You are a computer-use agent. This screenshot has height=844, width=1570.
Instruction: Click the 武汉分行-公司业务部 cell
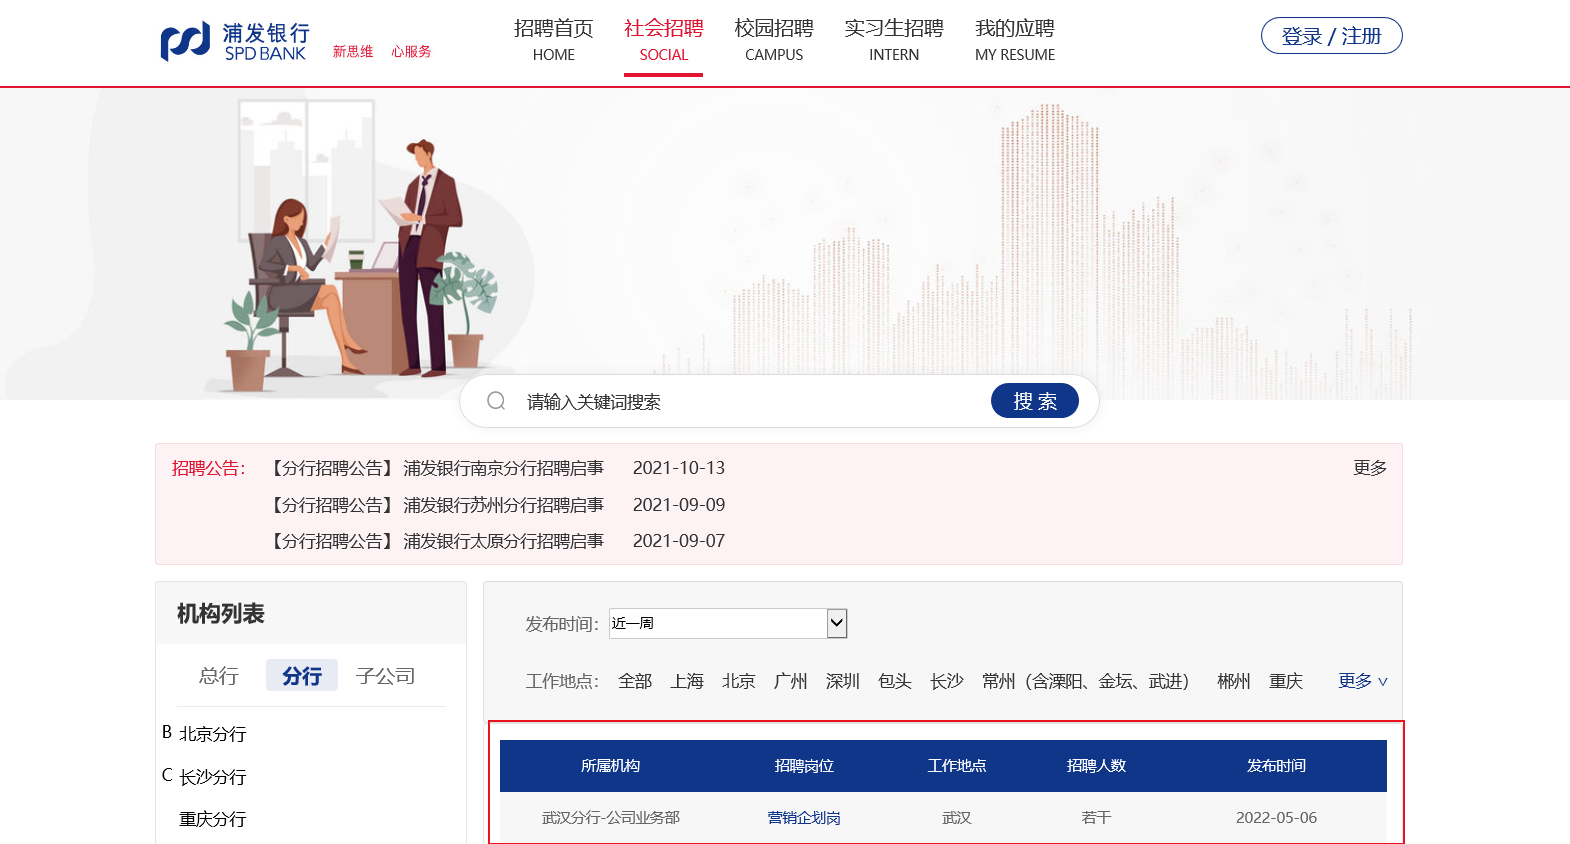pos(611,818)
